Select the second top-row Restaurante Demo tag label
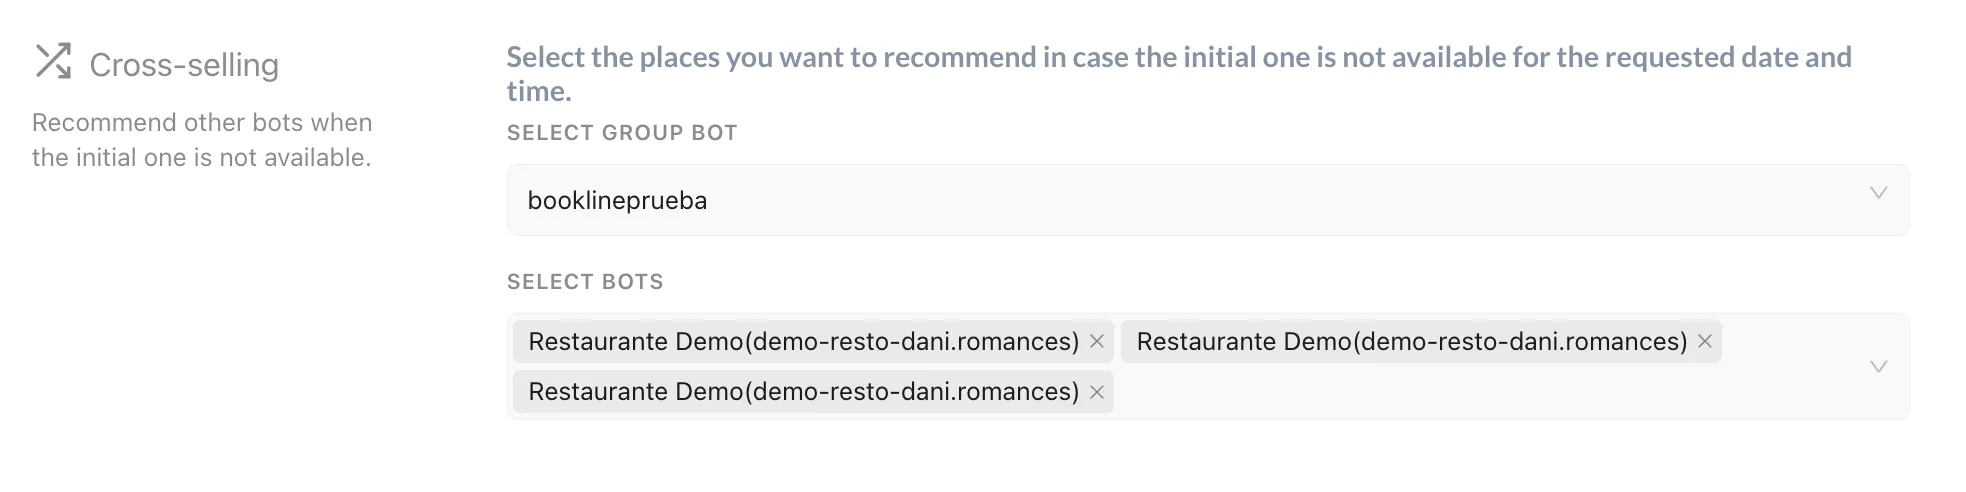Screen dimensions: 1966x492 pos(1412,342)
